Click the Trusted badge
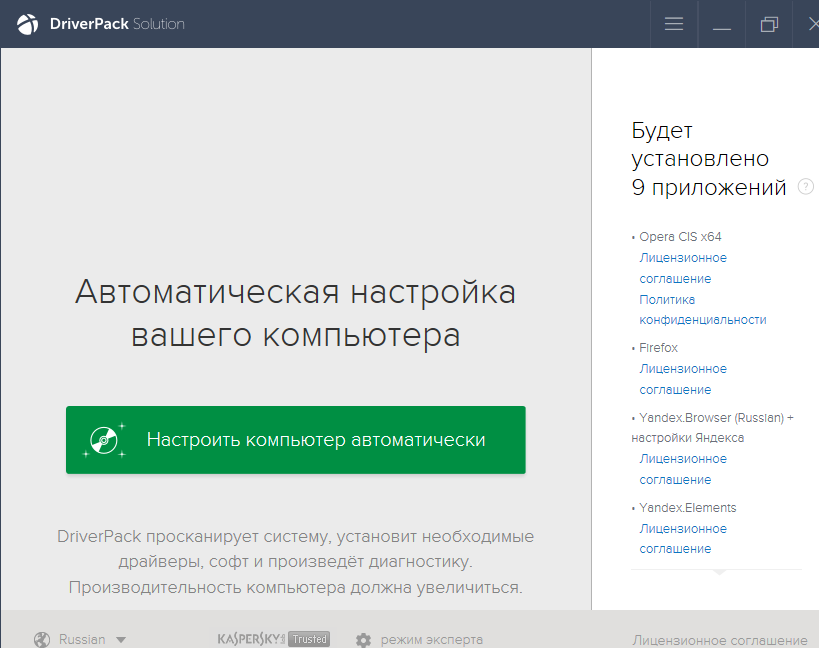Image resolution: width=819 pixels, height=648 pixels. [309, 639]
